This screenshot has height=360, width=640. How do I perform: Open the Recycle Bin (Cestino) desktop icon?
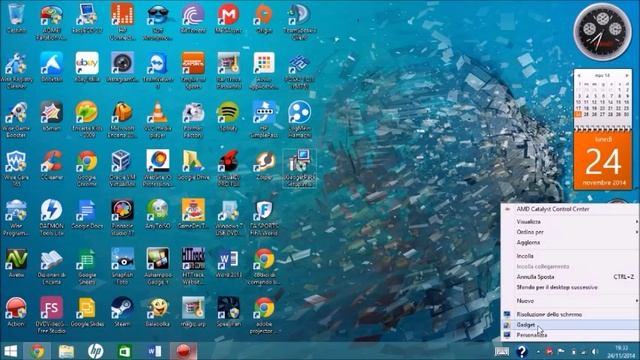(x=16, y=18)
